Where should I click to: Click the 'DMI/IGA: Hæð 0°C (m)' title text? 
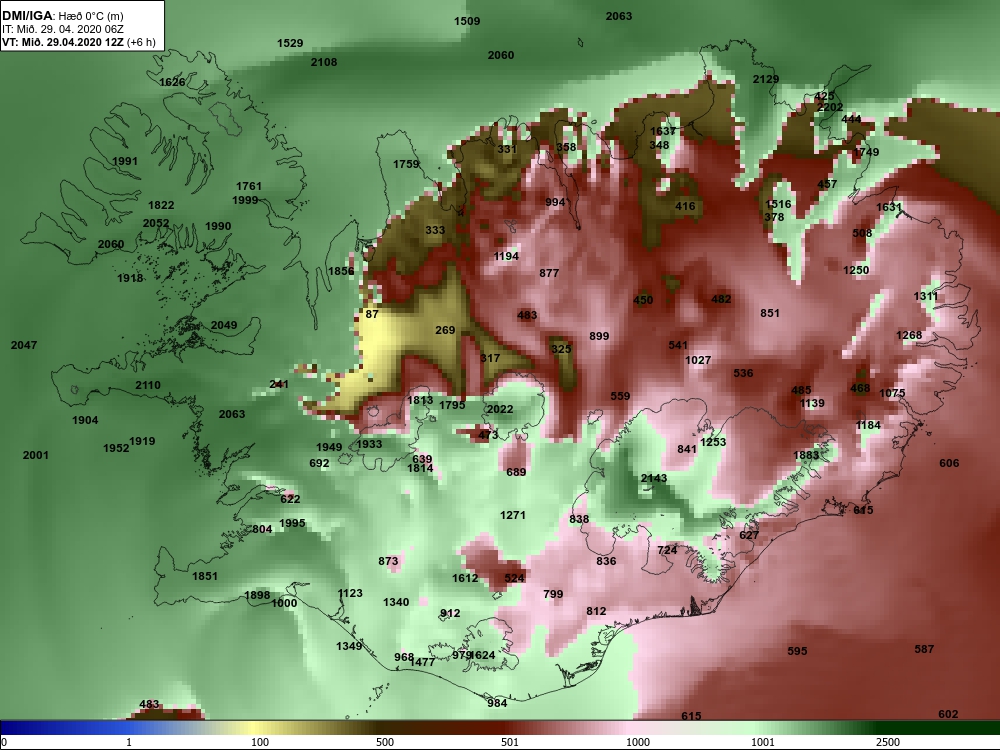(62, 16)
